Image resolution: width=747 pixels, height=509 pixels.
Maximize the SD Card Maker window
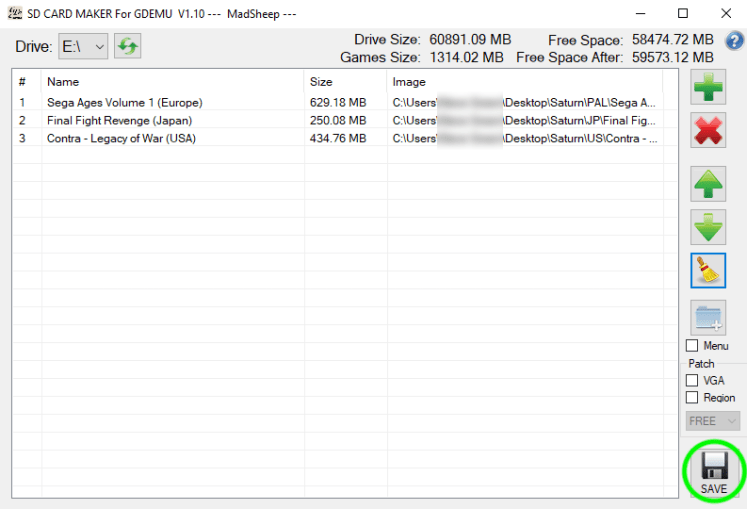coord(683,13)
